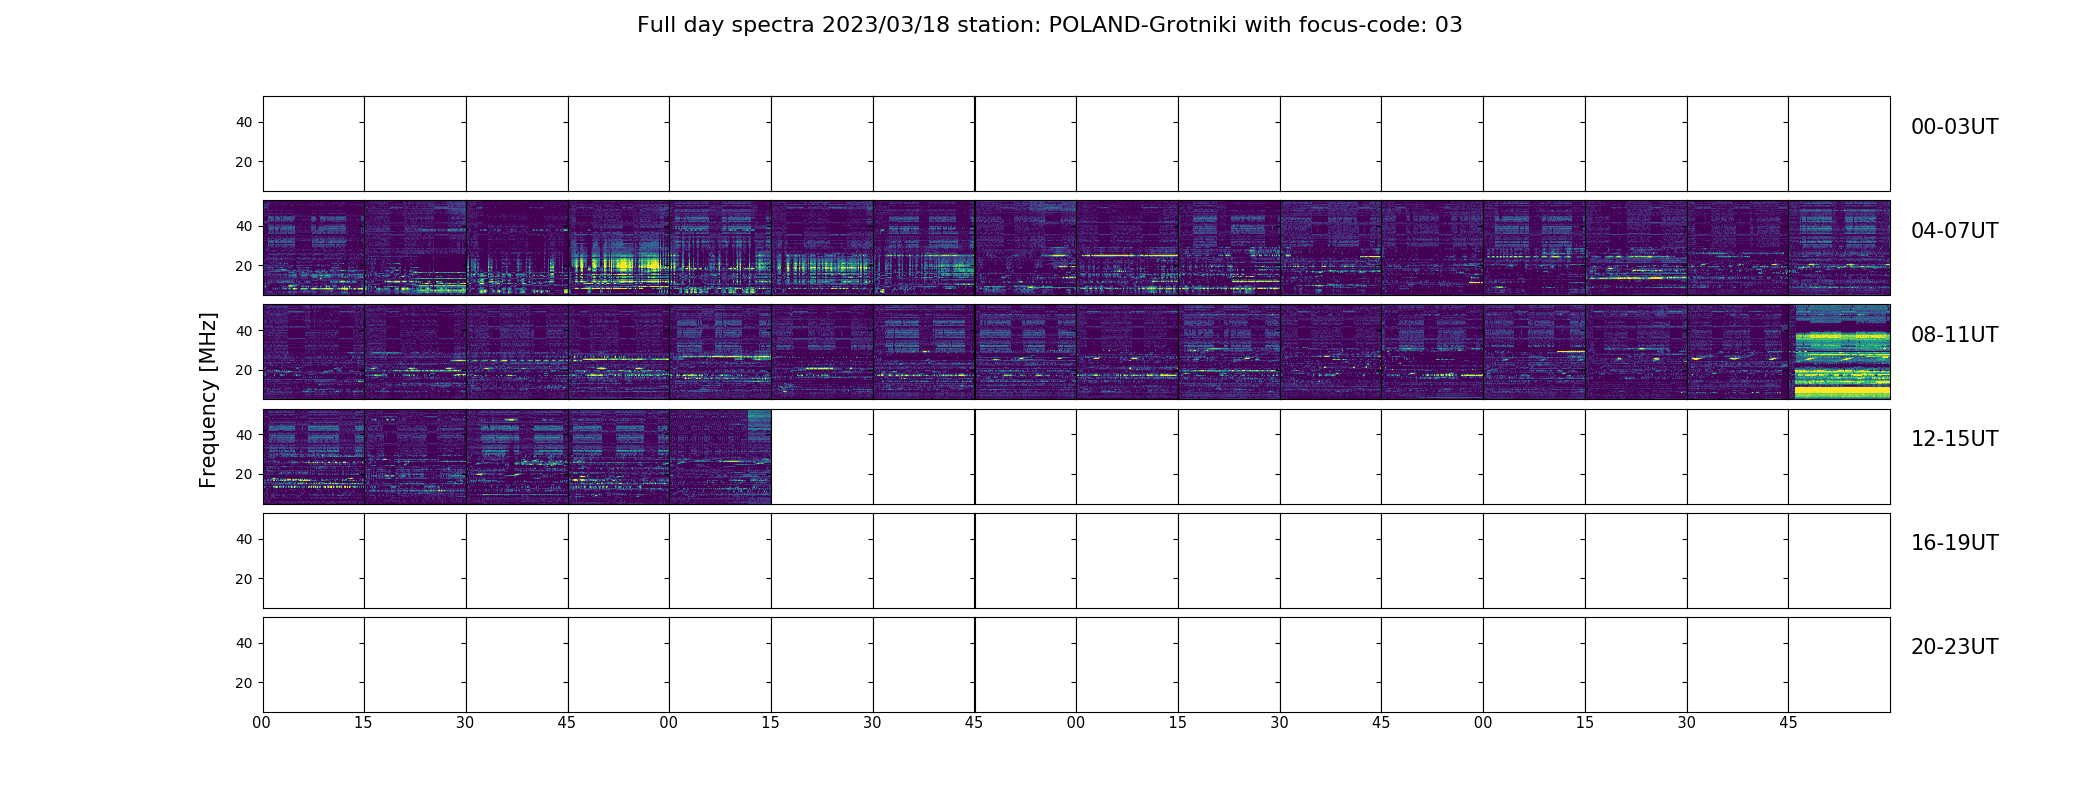Click the bright yellow-green burst spectrogram in 04-07UT row
This screenshot has height=800, width=2100.
click(x=619, y=248)
